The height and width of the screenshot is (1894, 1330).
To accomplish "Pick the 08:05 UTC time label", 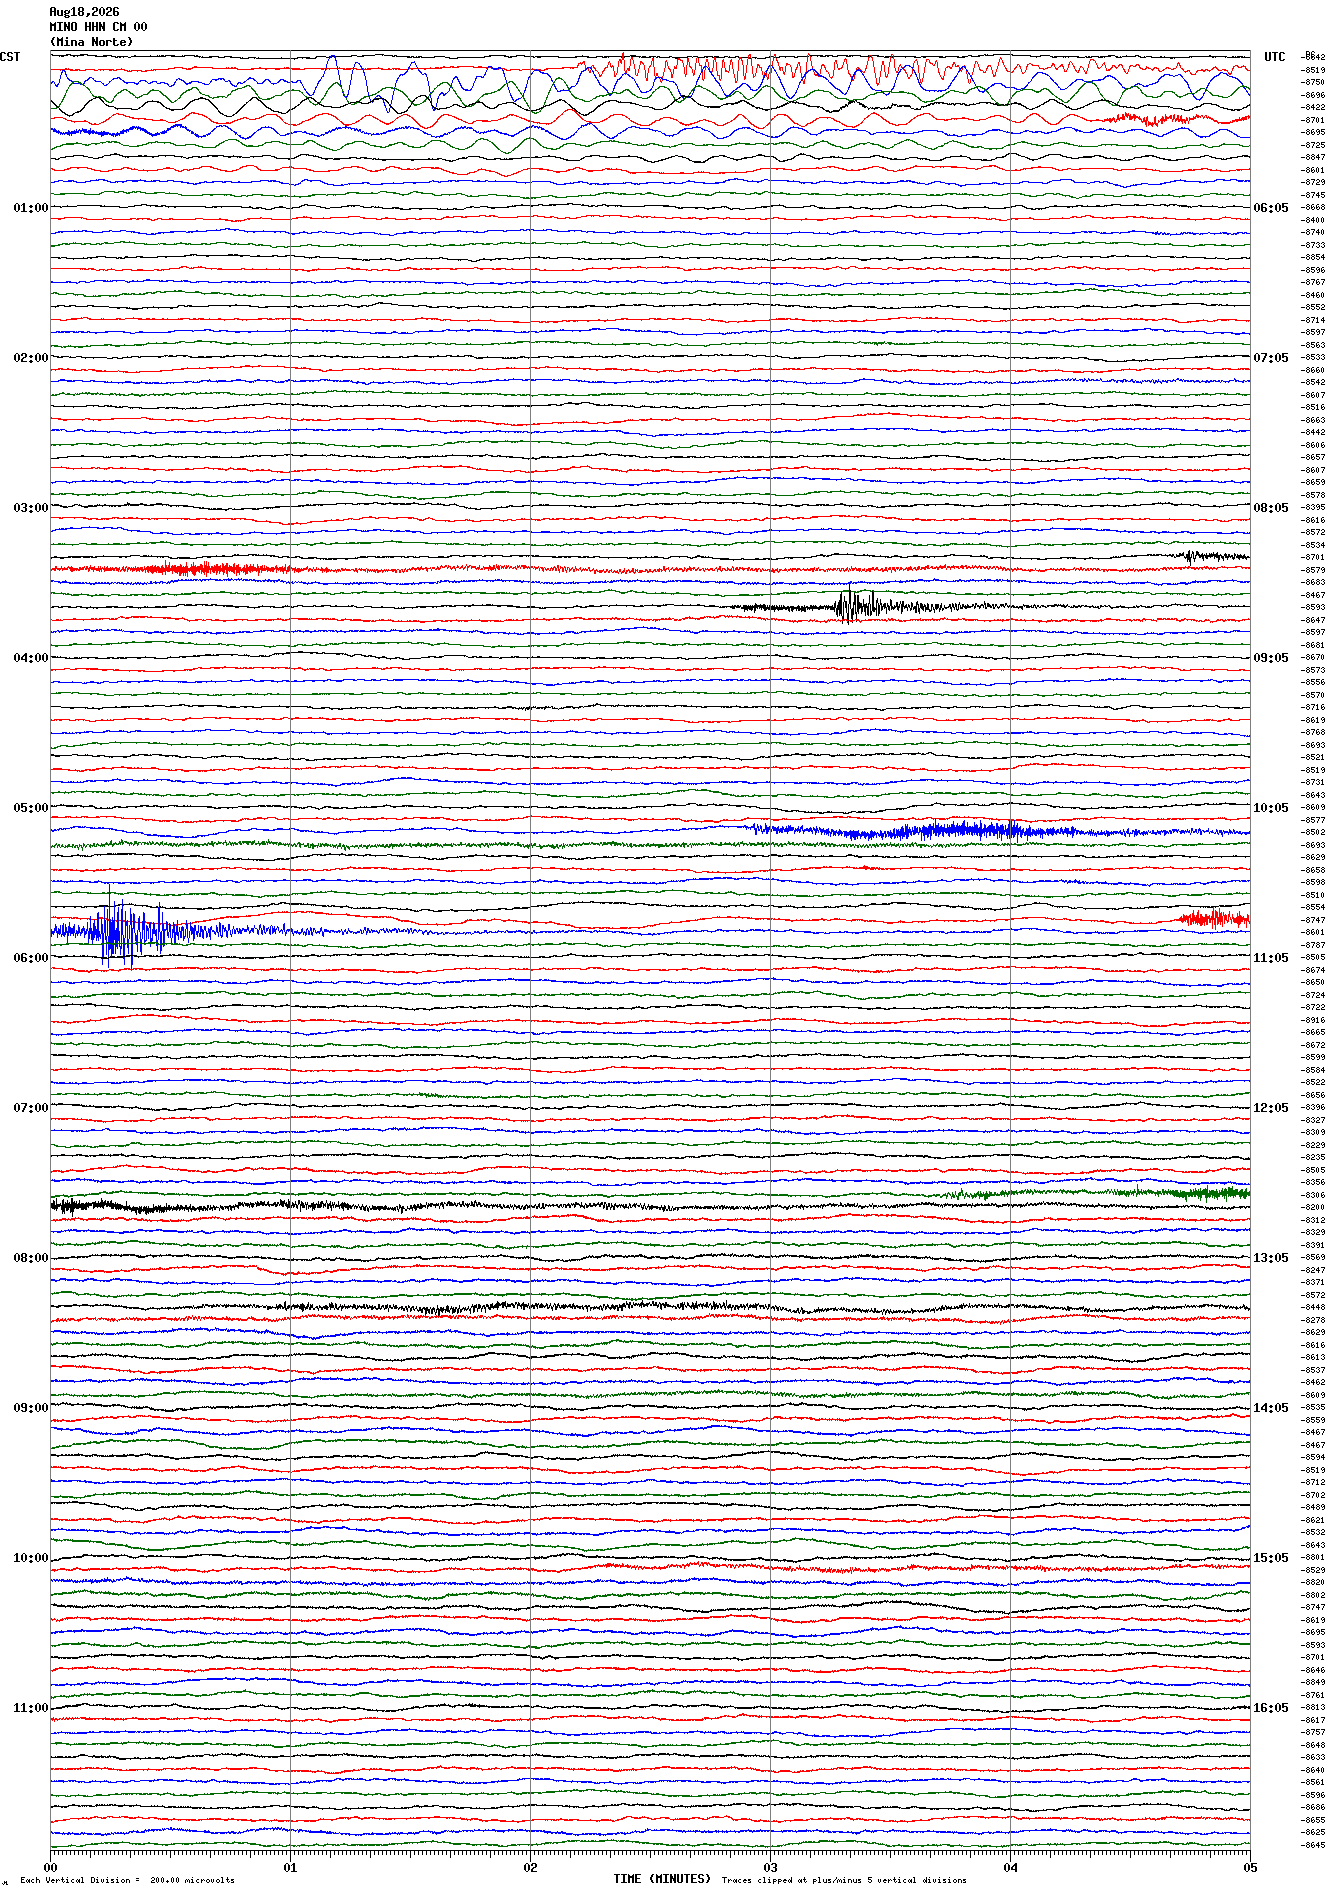I will (1271, 508).
